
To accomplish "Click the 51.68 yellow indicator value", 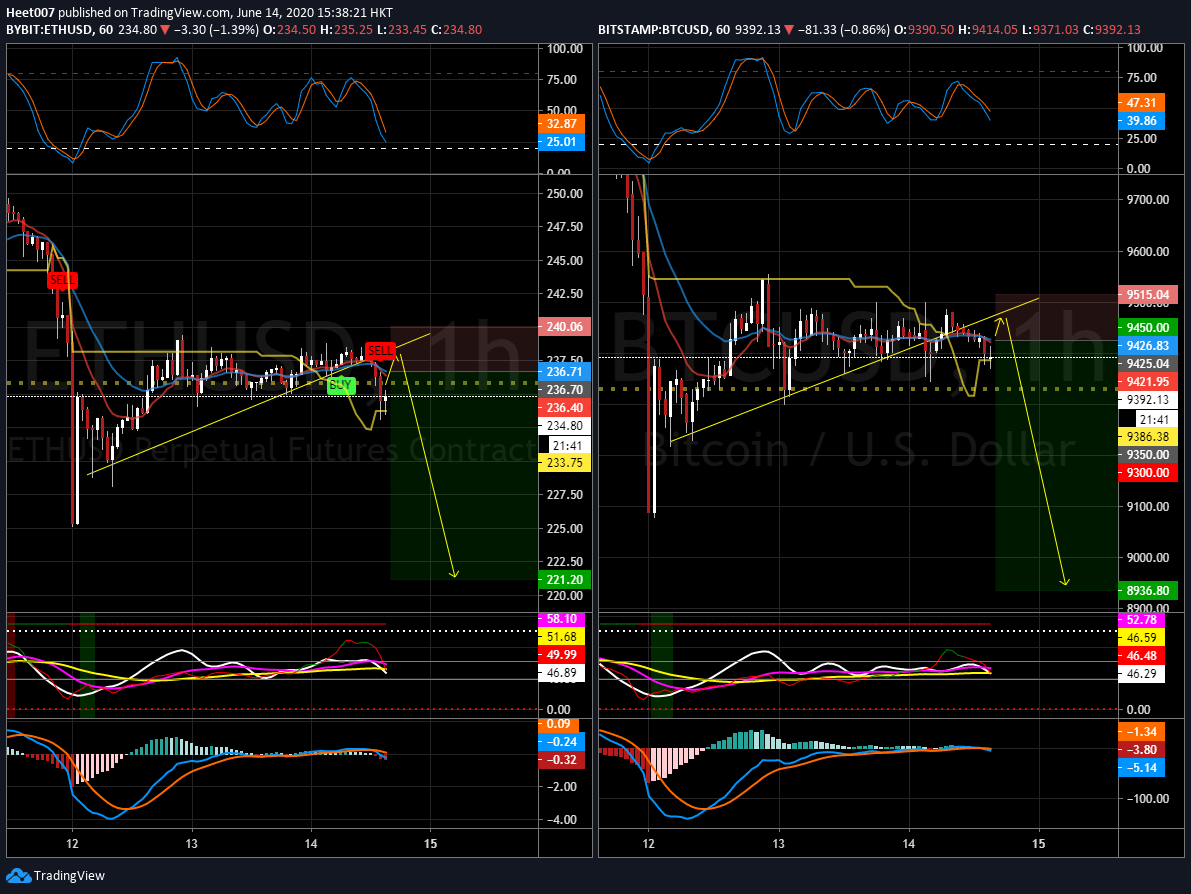I will pos(561,637).
